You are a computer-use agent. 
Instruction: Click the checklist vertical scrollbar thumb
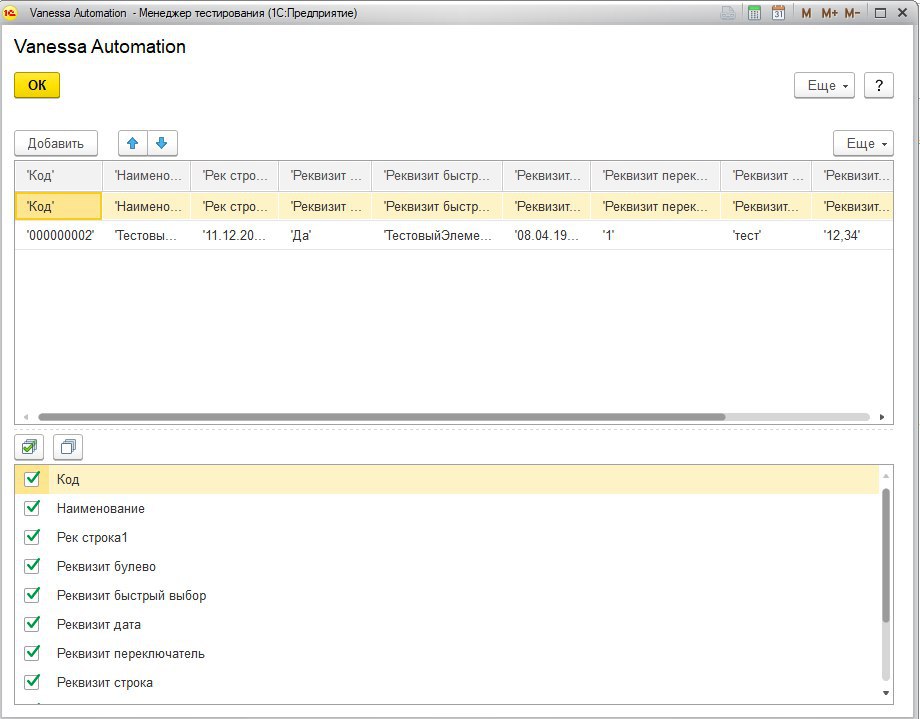(886, 555)
